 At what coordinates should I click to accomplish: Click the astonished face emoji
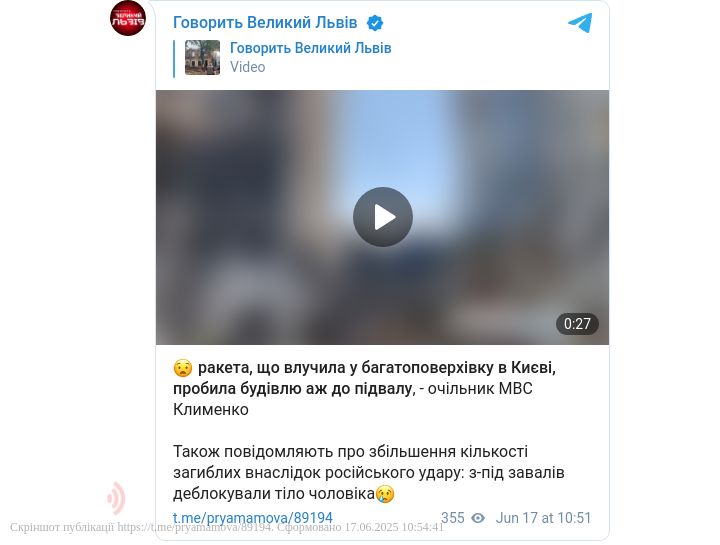[183, 368]
